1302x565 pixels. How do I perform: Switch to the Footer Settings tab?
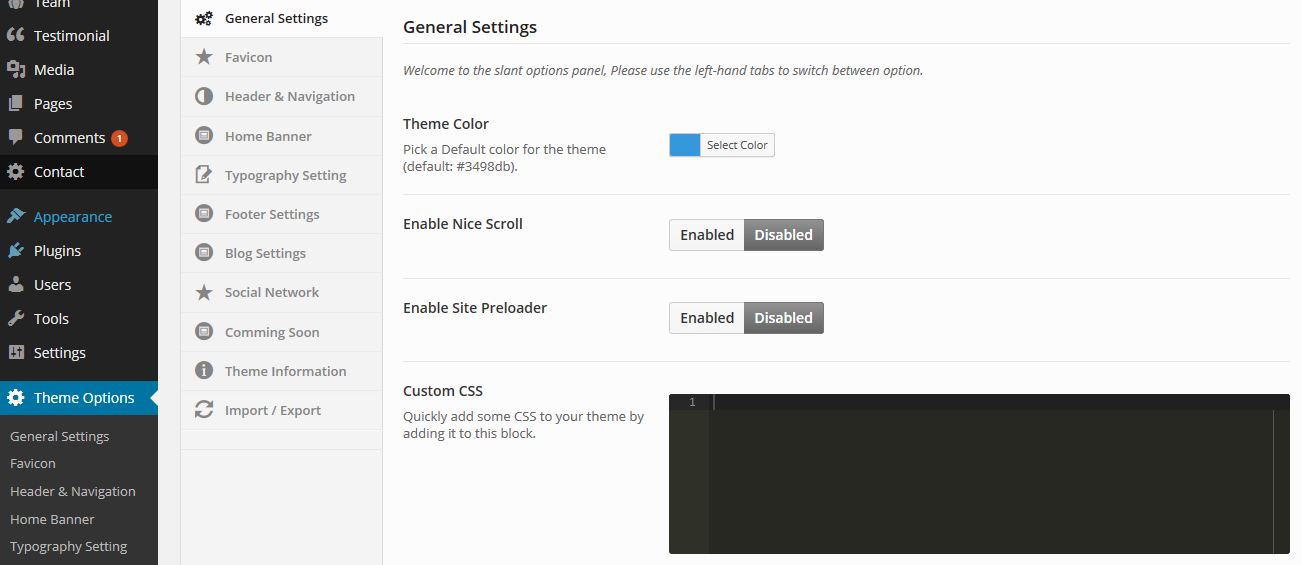(272, 214)
